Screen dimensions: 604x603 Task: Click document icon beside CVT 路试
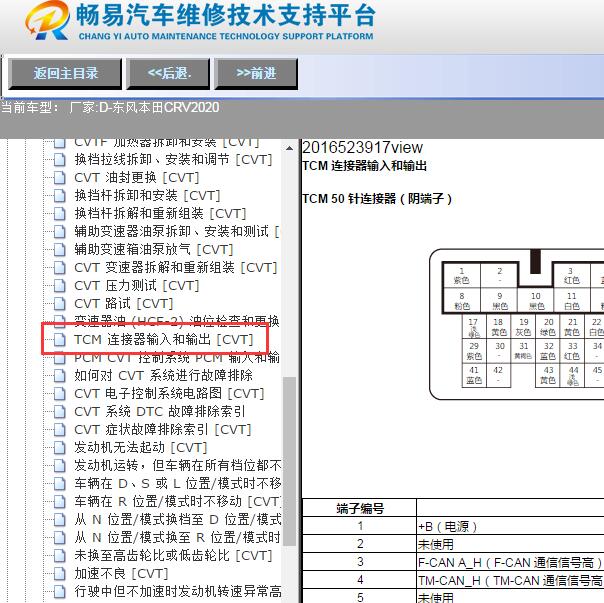[60, 304]
